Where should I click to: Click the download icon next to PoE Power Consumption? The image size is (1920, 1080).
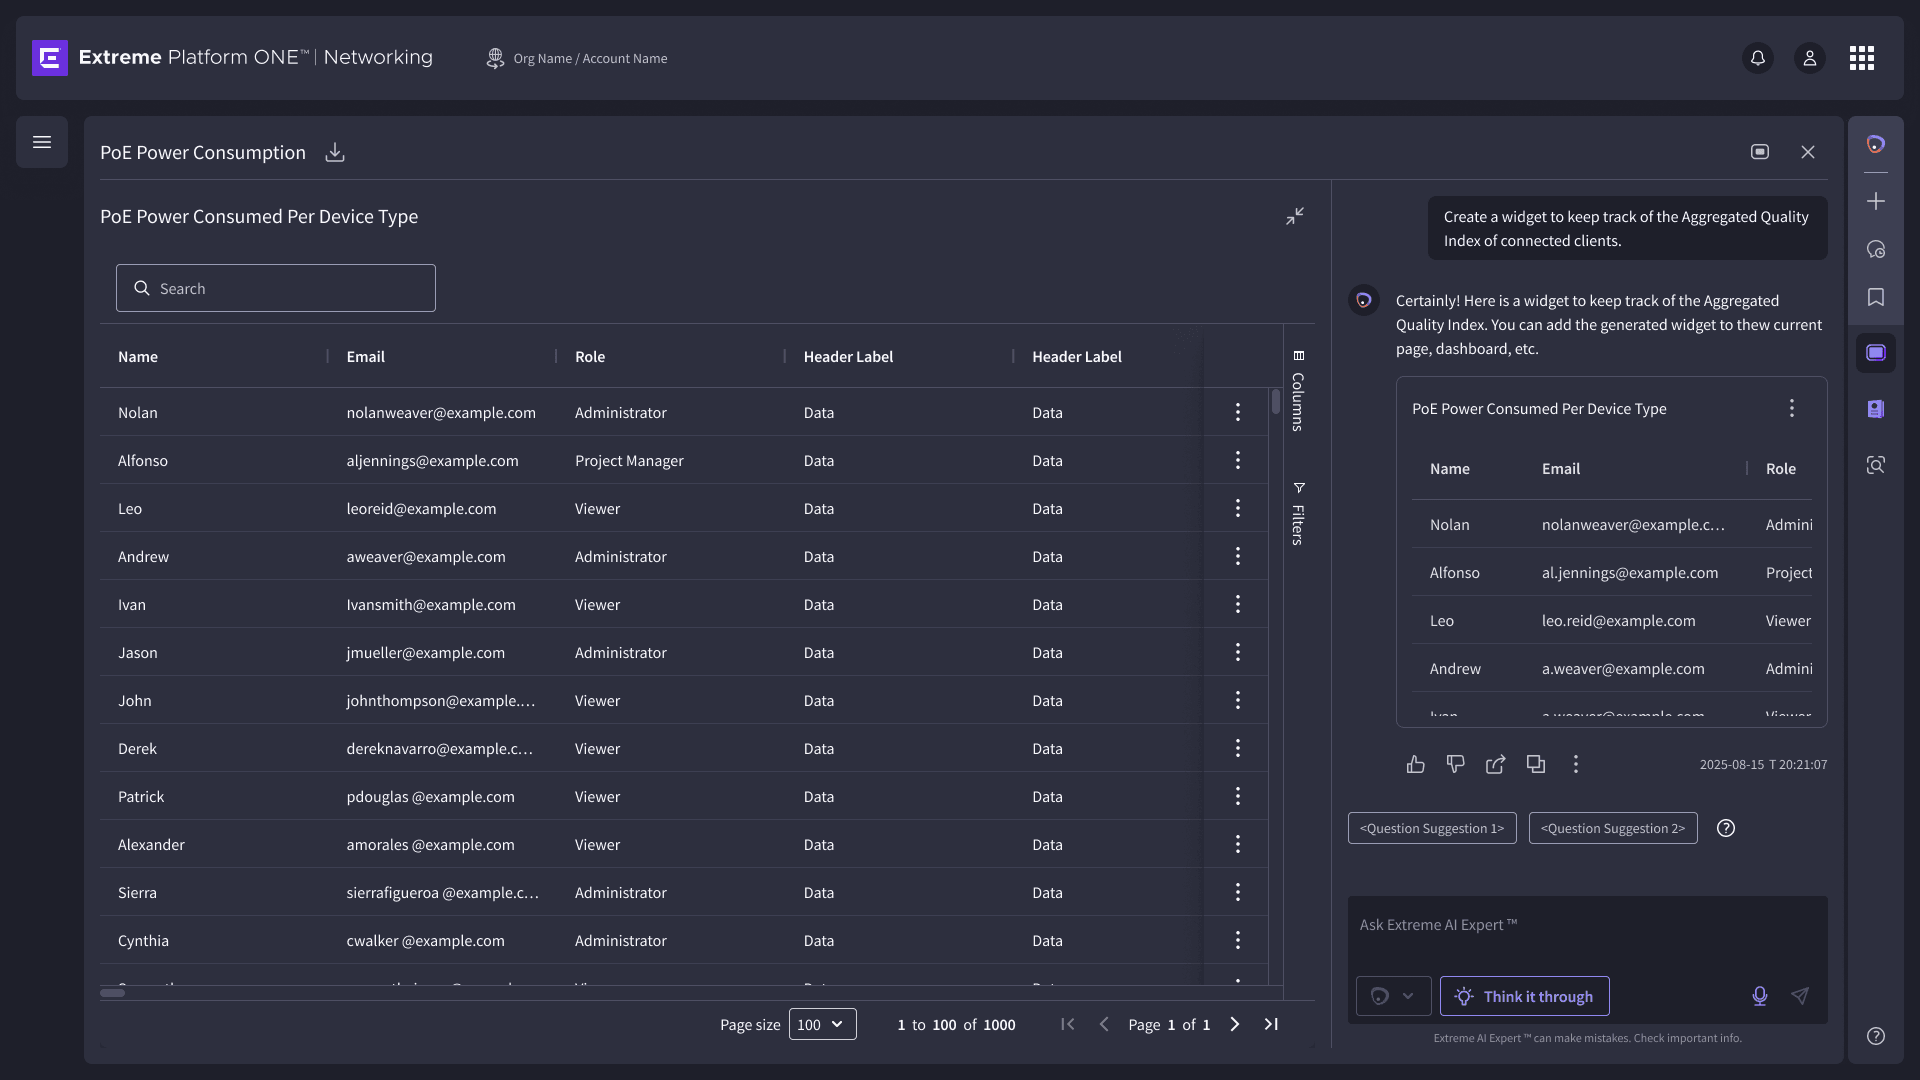tap(335, 152)
